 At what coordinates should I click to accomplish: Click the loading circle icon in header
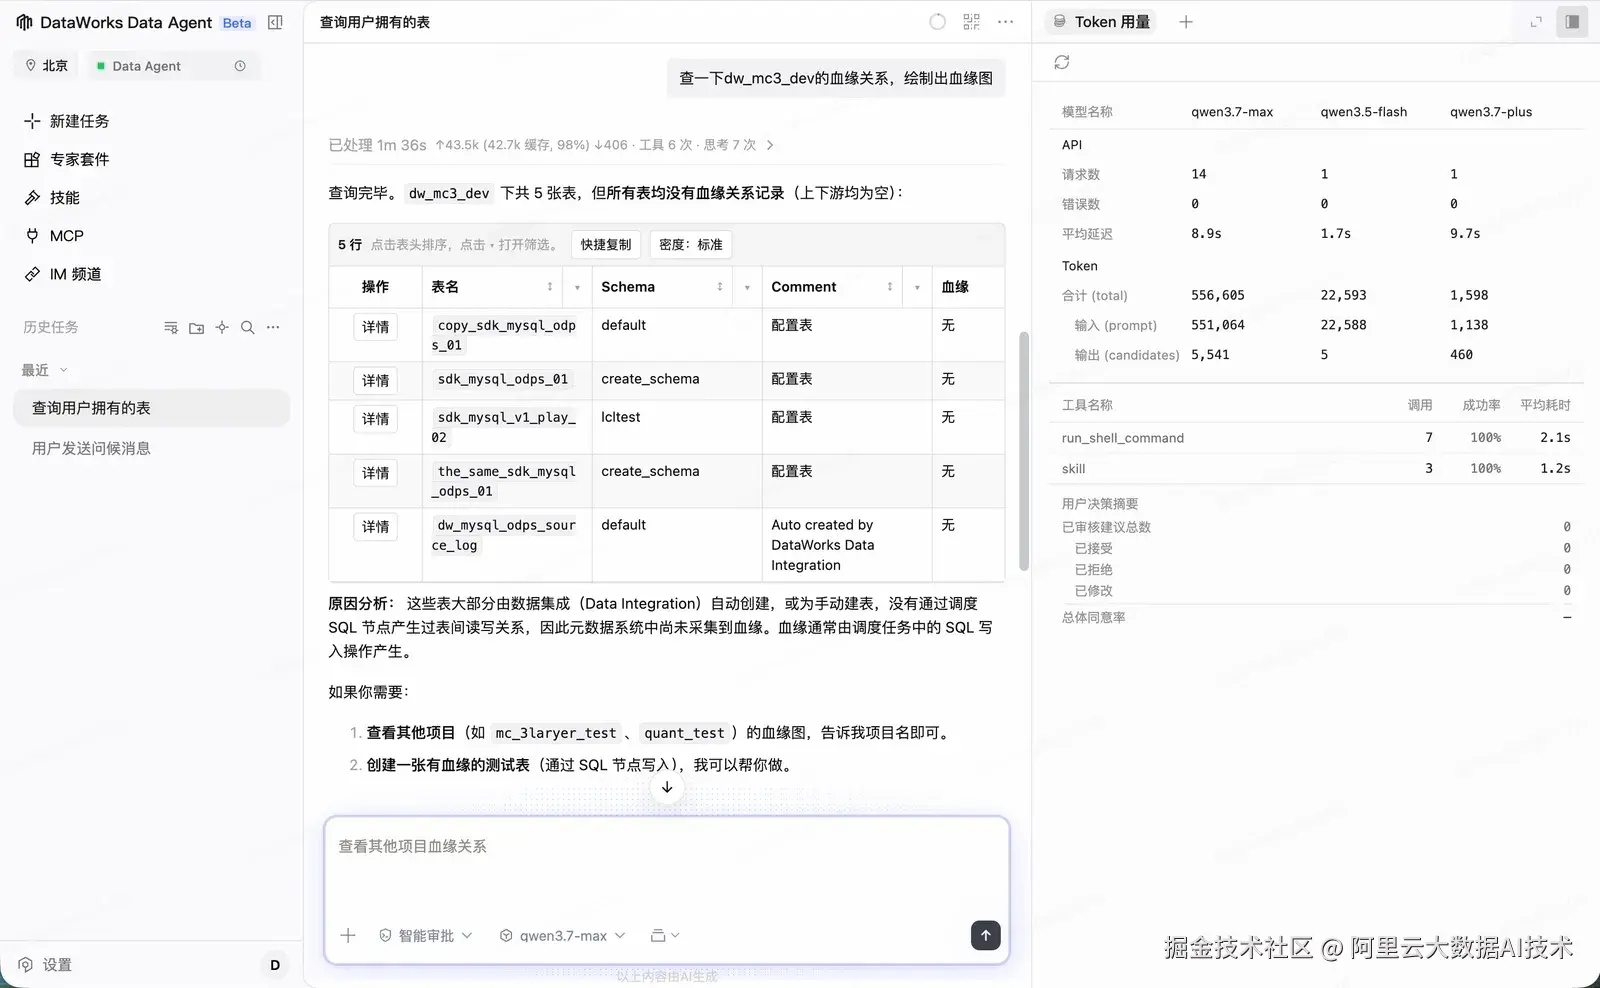pos(937,22)
